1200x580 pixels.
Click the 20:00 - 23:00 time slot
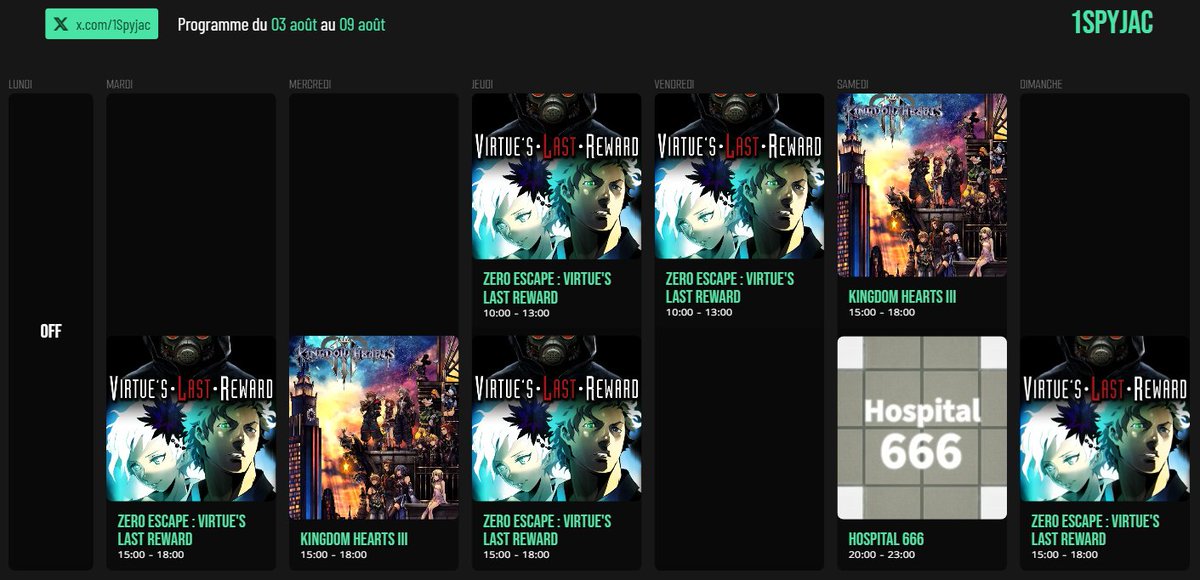pyautogui.click(x=880, y=554)
